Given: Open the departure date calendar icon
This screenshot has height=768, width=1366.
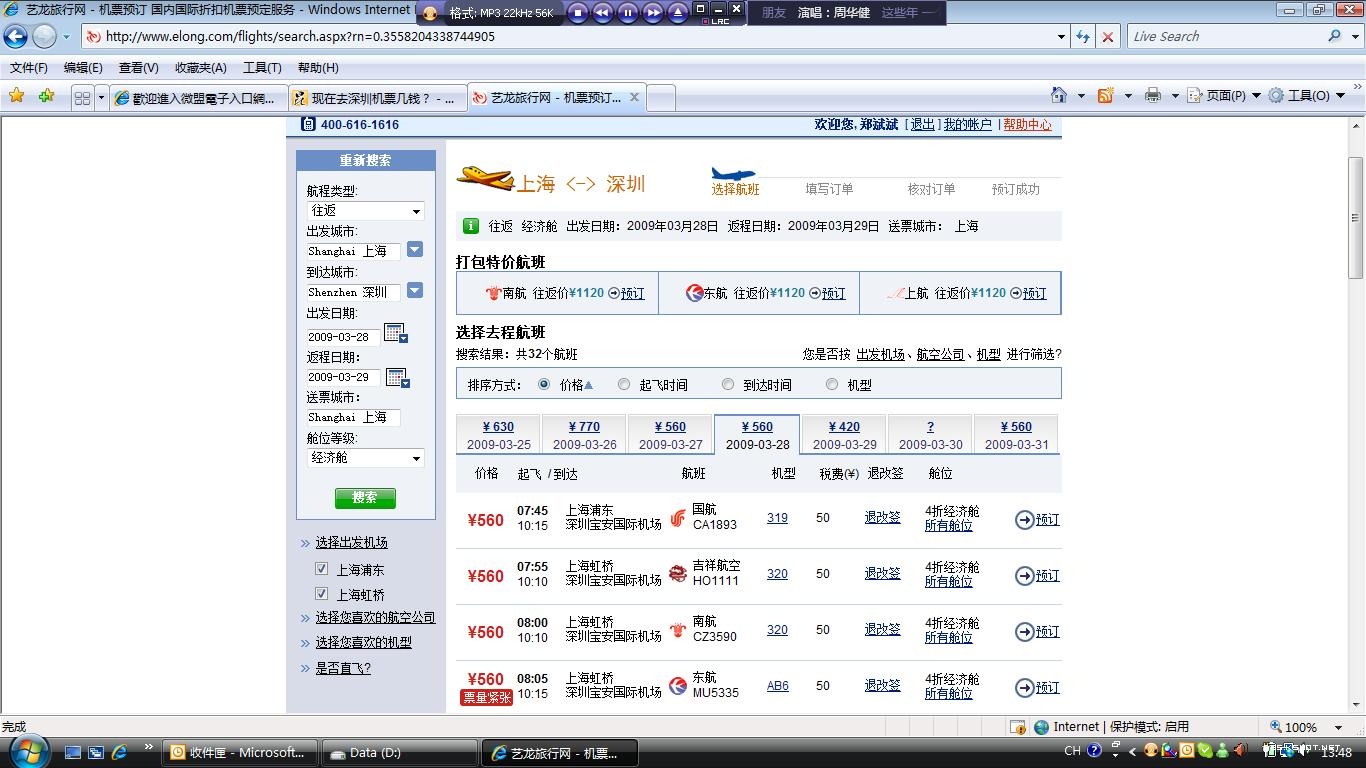Looking at the screenshot, I should pos(396,333).
